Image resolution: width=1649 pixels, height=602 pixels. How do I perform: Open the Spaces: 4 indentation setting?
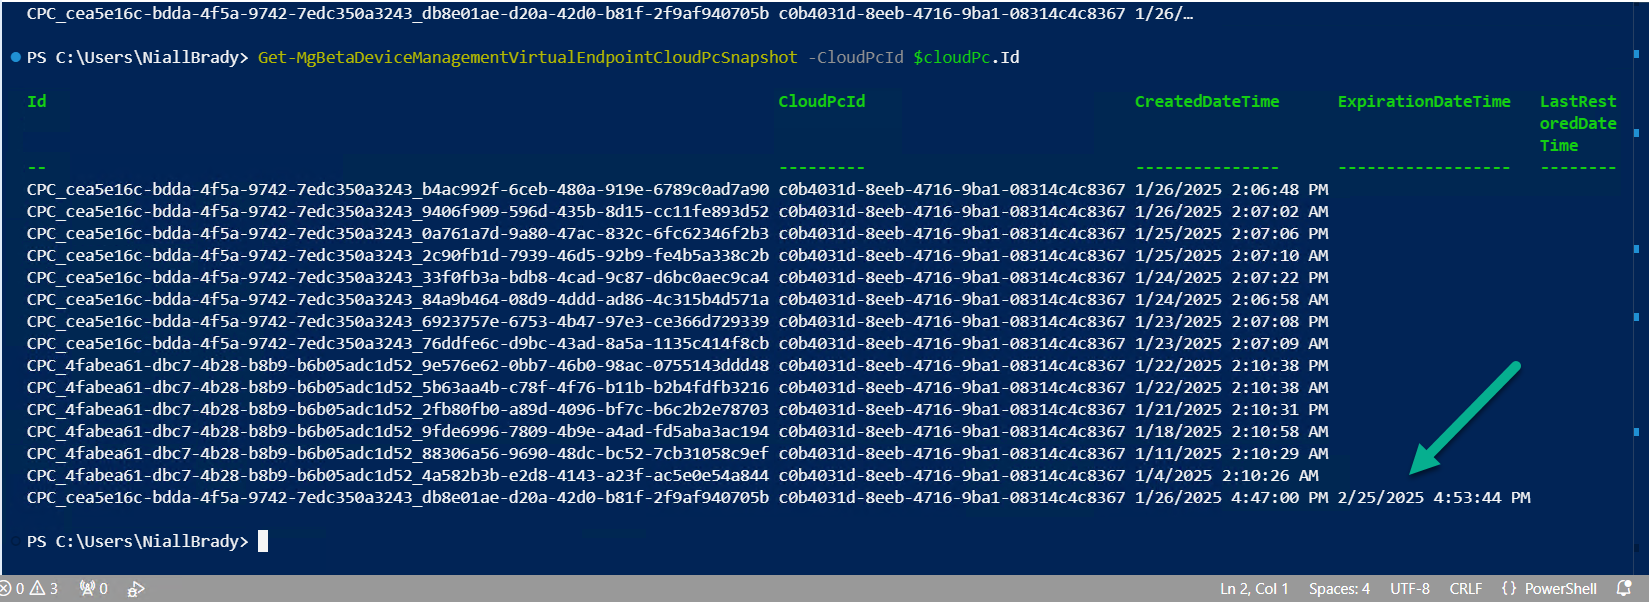(x=1339, y=589)
